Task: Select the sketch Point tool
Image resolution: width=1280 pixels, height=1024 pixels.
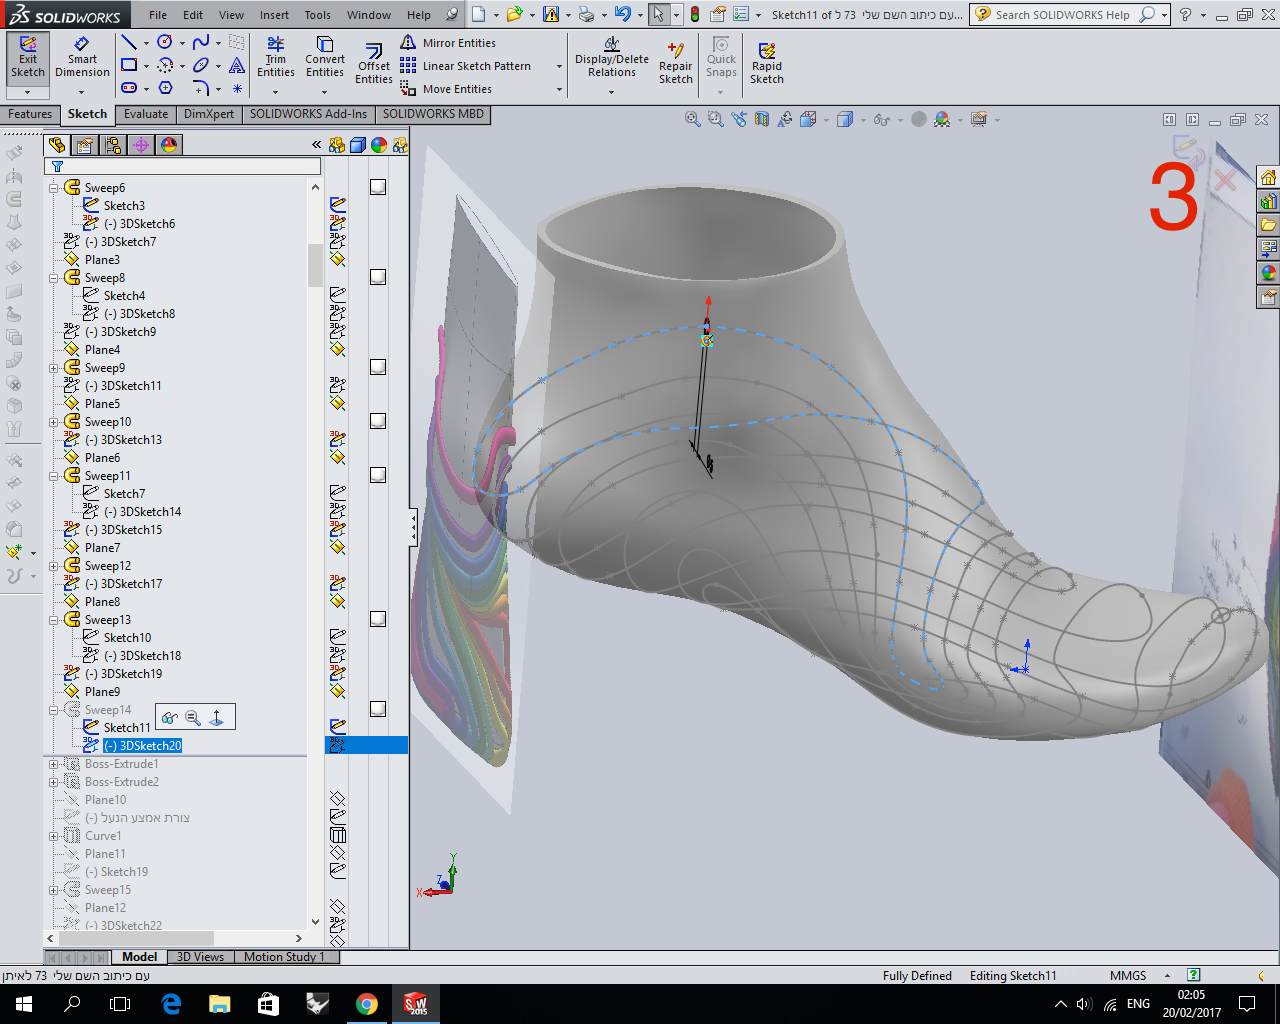Action: pyautogui.click(x=237, y=88)
